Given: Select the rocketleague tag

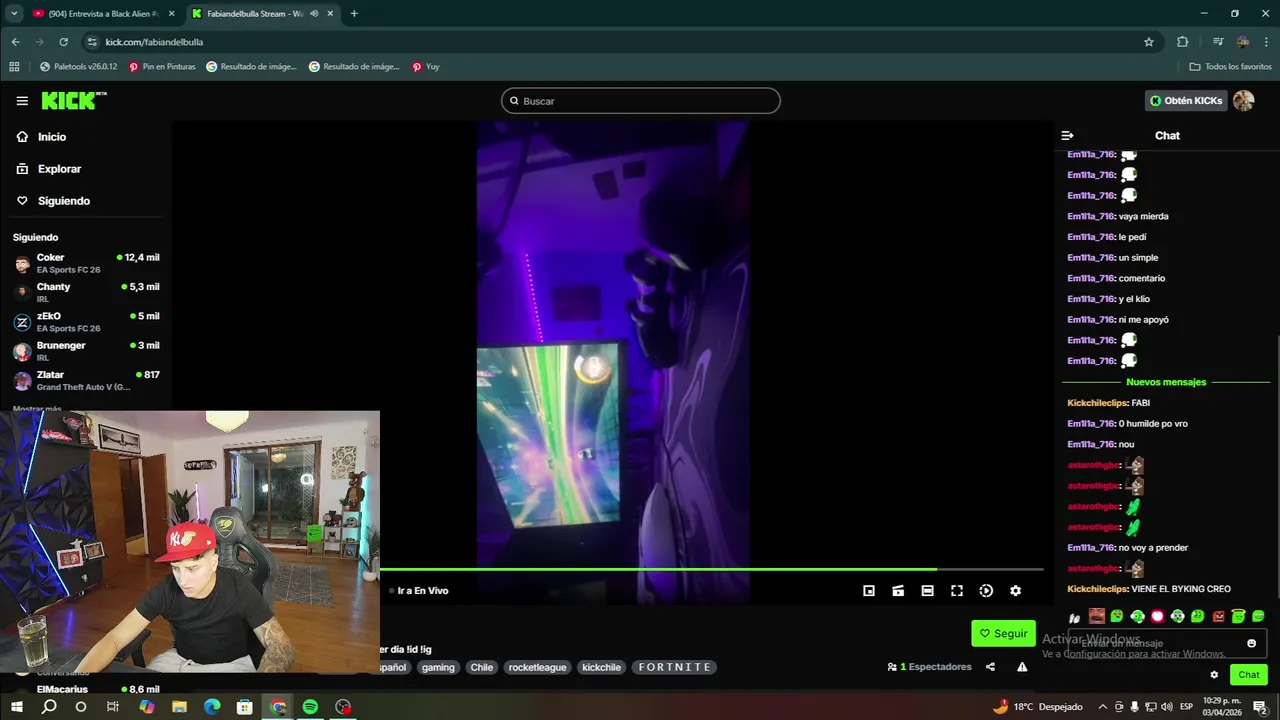Looking at the screenshot, I should point(537,667).
